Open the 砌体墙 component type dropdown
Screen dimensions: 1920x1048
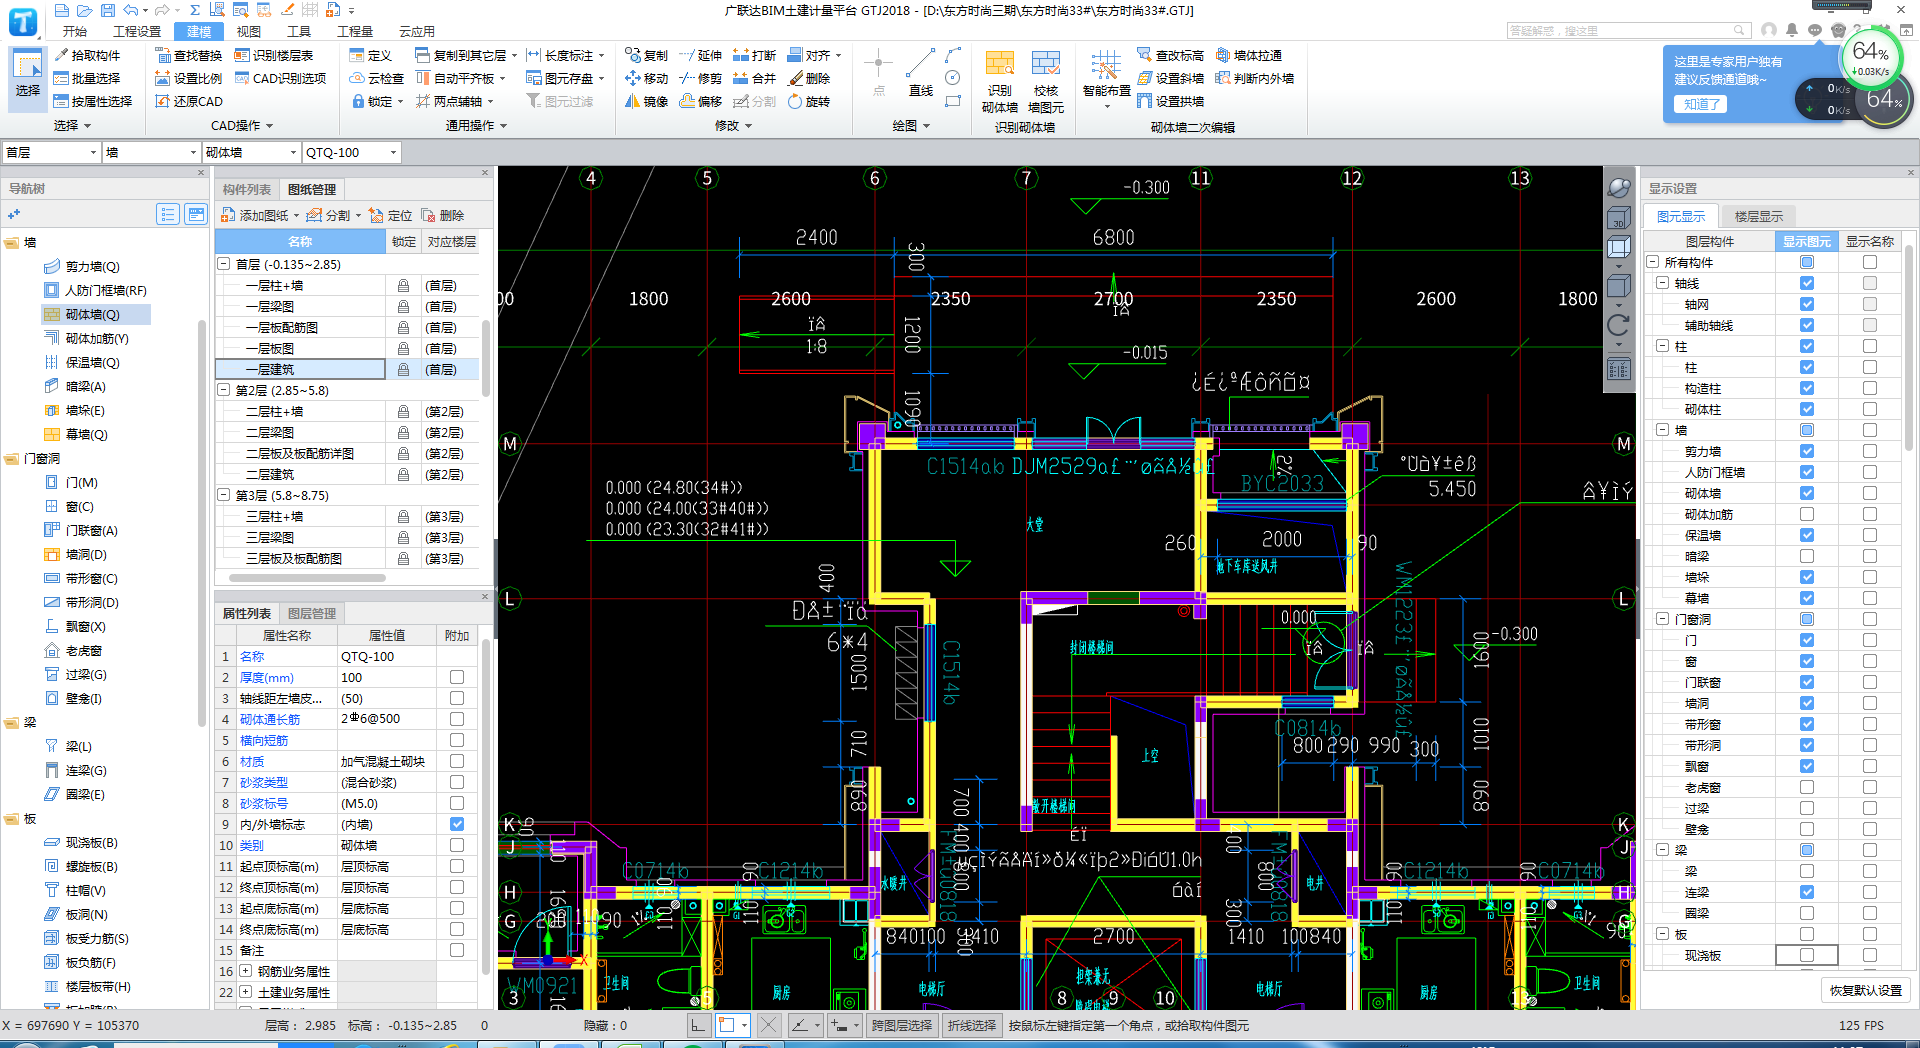(251, 152)
